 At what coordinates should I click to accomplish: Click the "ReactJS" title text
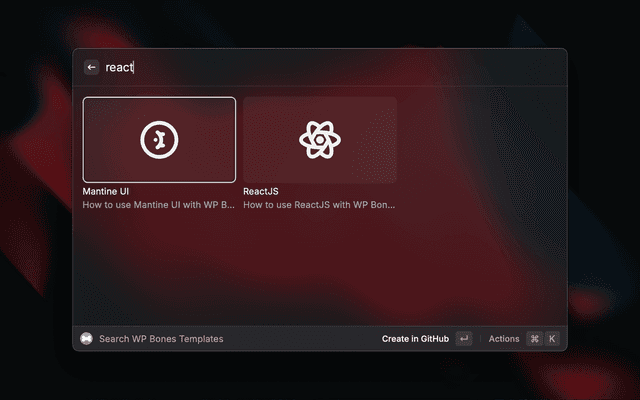[x=261, y=191]
